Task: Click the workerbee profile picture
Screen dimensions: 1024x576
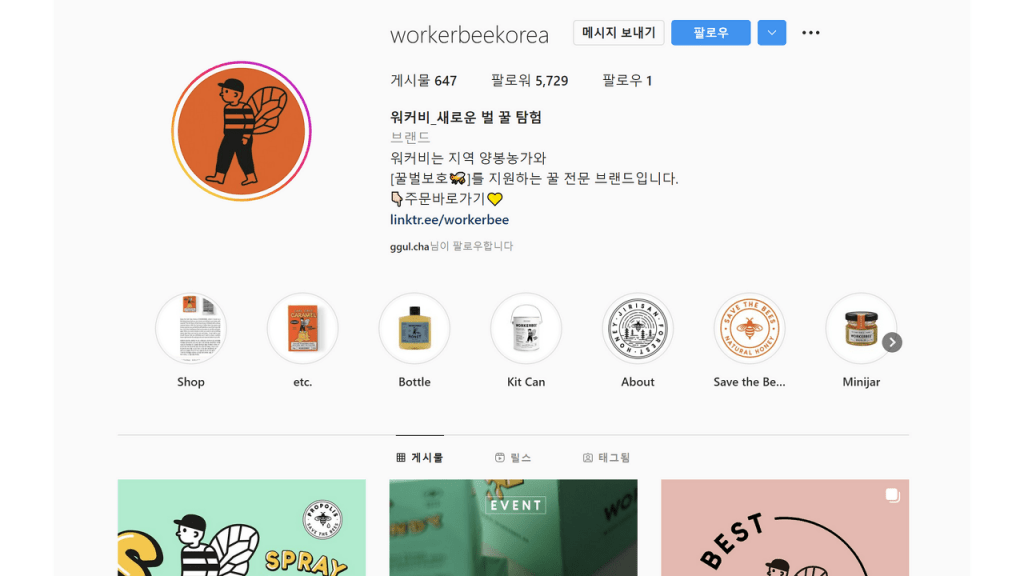Action: (241, 131)
